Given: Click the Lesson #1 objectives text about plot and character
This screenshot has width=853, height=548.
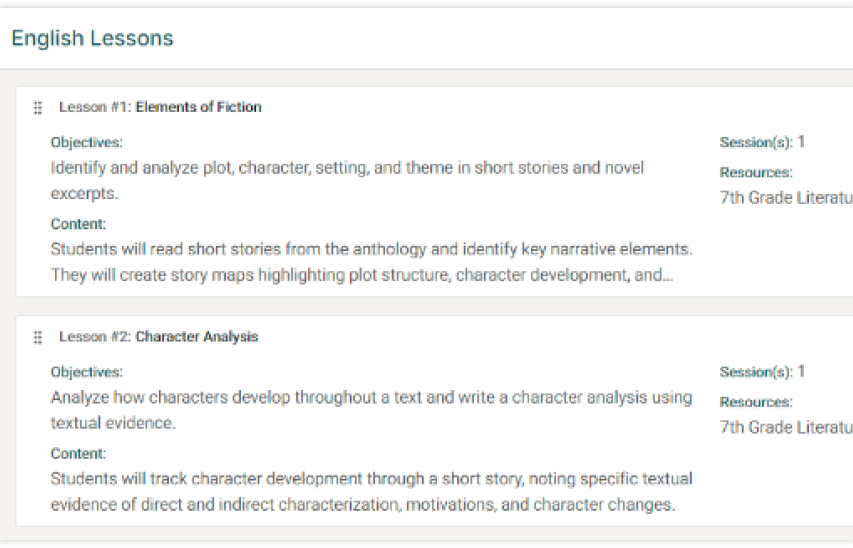Looking at the screenshot, I should click(347, 180).
